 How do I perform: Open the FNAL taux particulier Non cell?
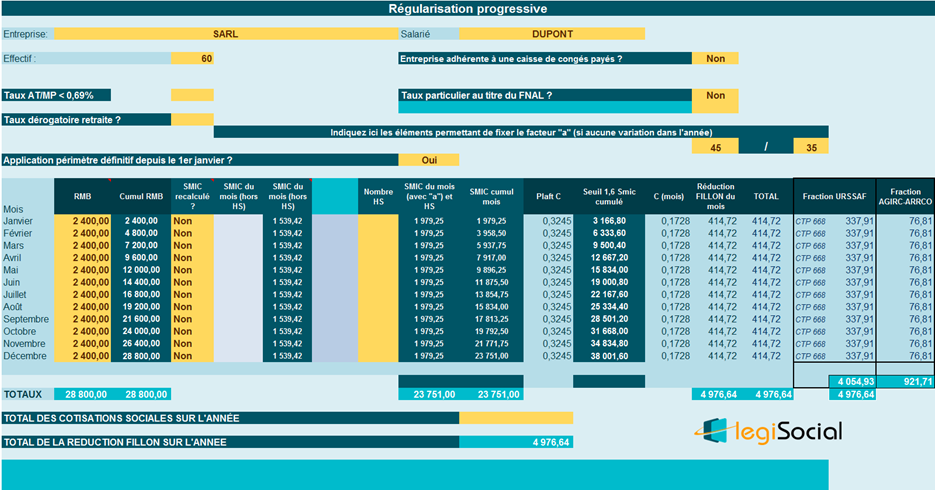tap(715, 95)
